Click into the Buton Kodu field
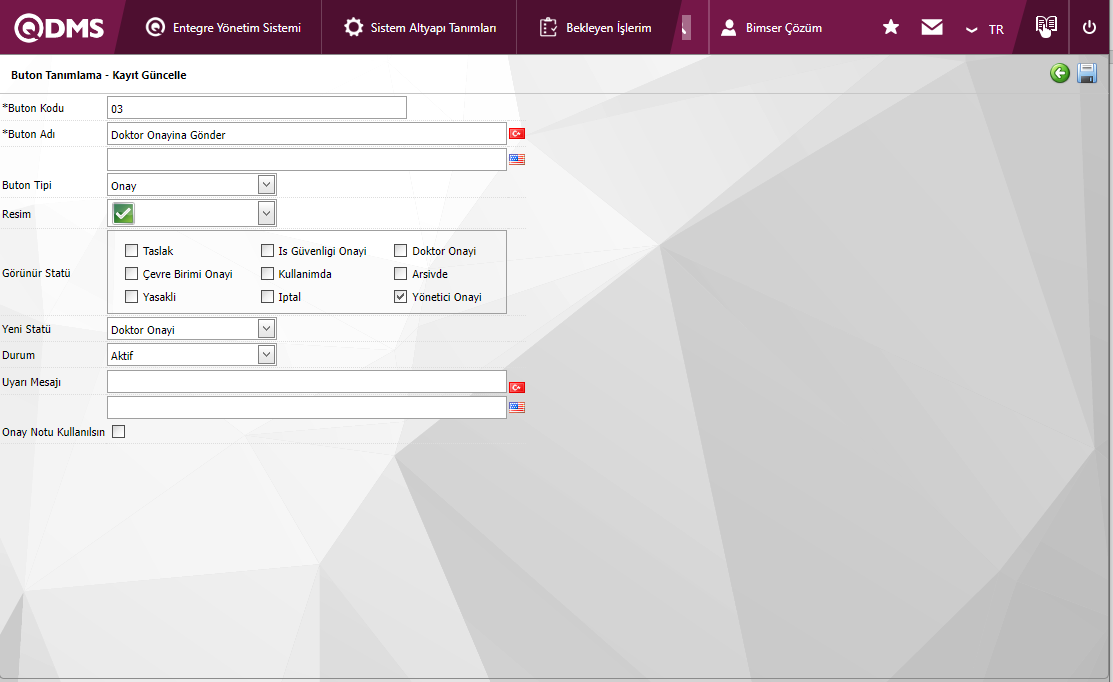1113x682 pixels. tap(256, 108)
